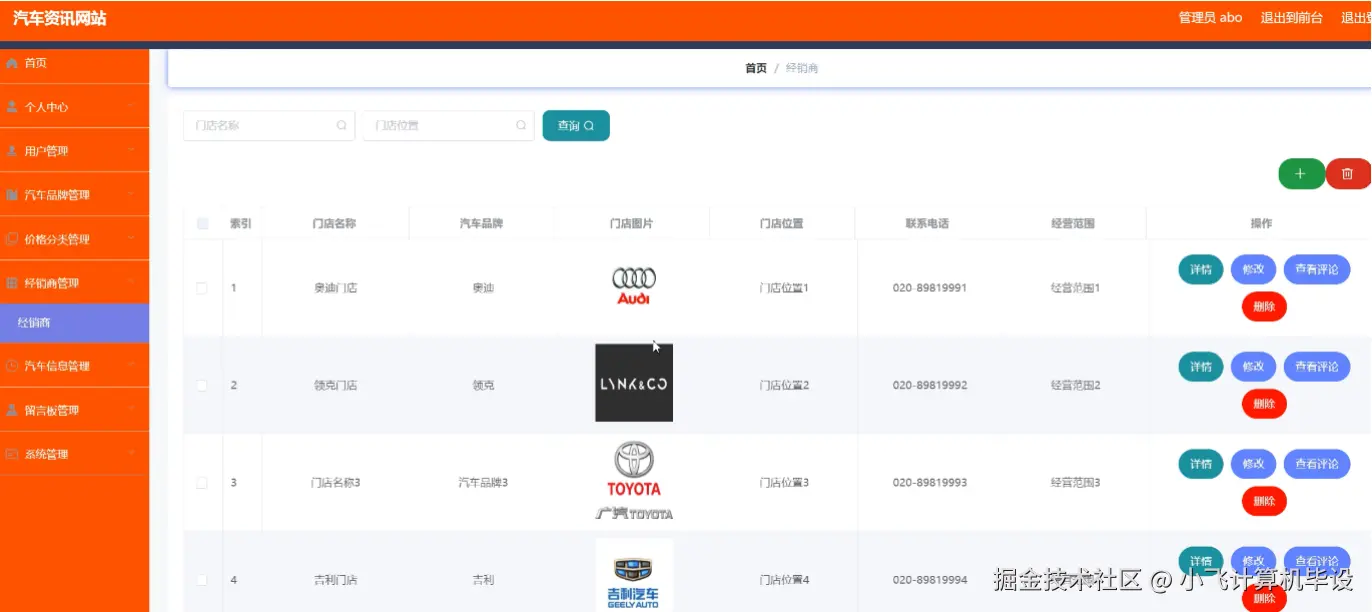Image resolution: width=1372 pixels, height=612 pixels.
Task: Check the checkbox for row 门店名称3
Action: [x=202, y=483]
